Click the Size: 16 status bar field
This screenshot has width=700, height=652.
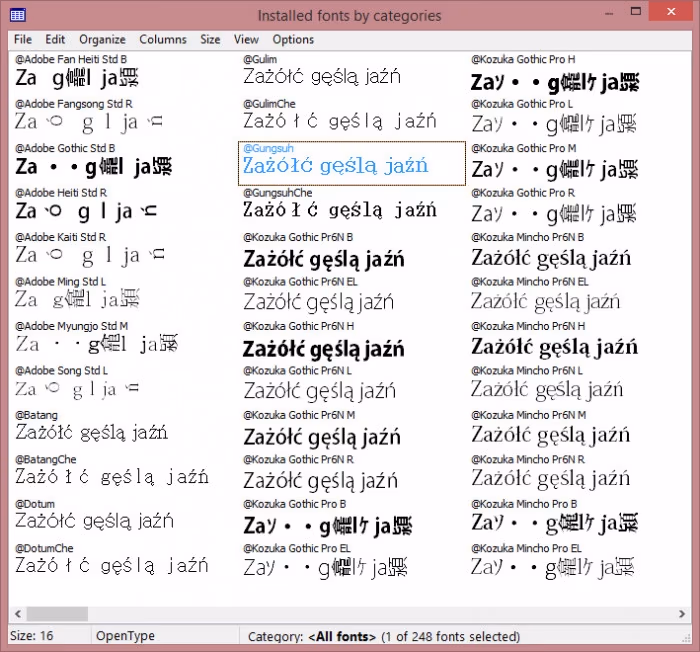[50, 635]
